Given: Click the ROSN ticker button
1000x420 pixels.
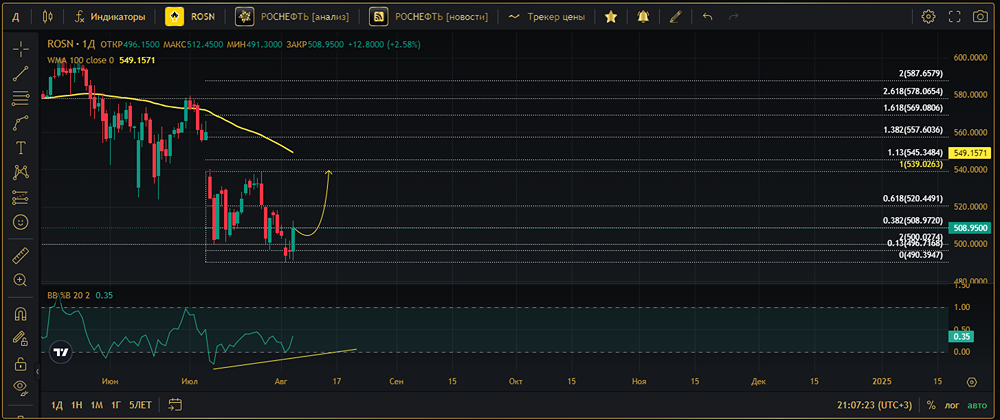Looking at the screenshot, I should (191, 17).
